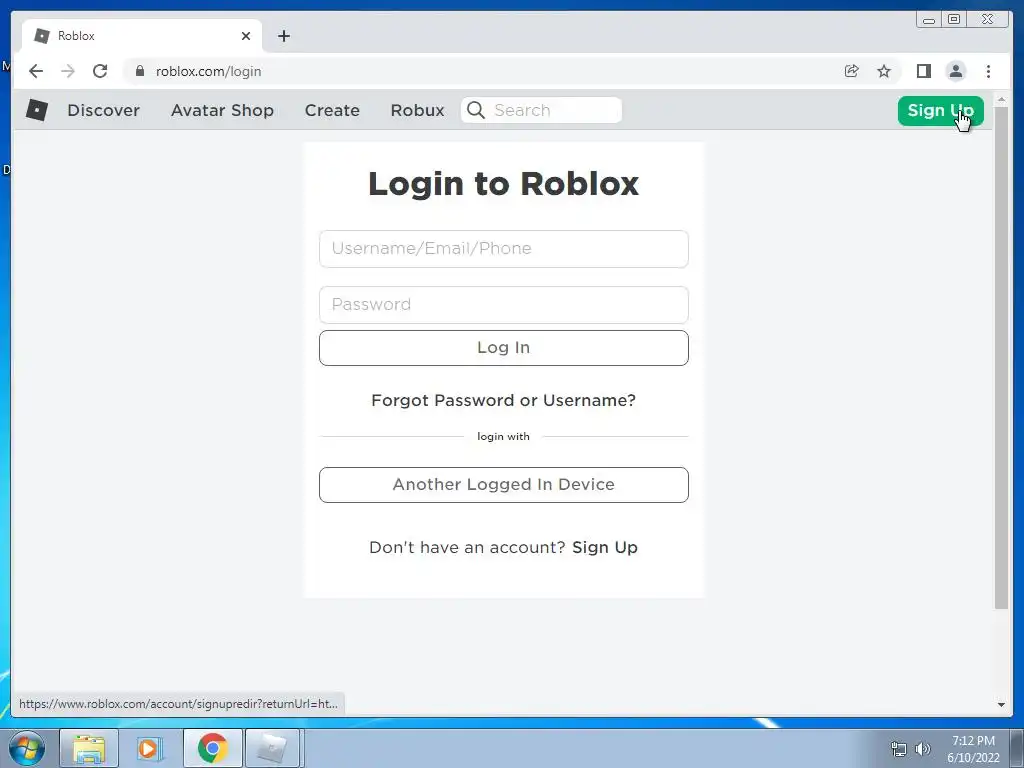Open network status tray icon

pos(899,749)
